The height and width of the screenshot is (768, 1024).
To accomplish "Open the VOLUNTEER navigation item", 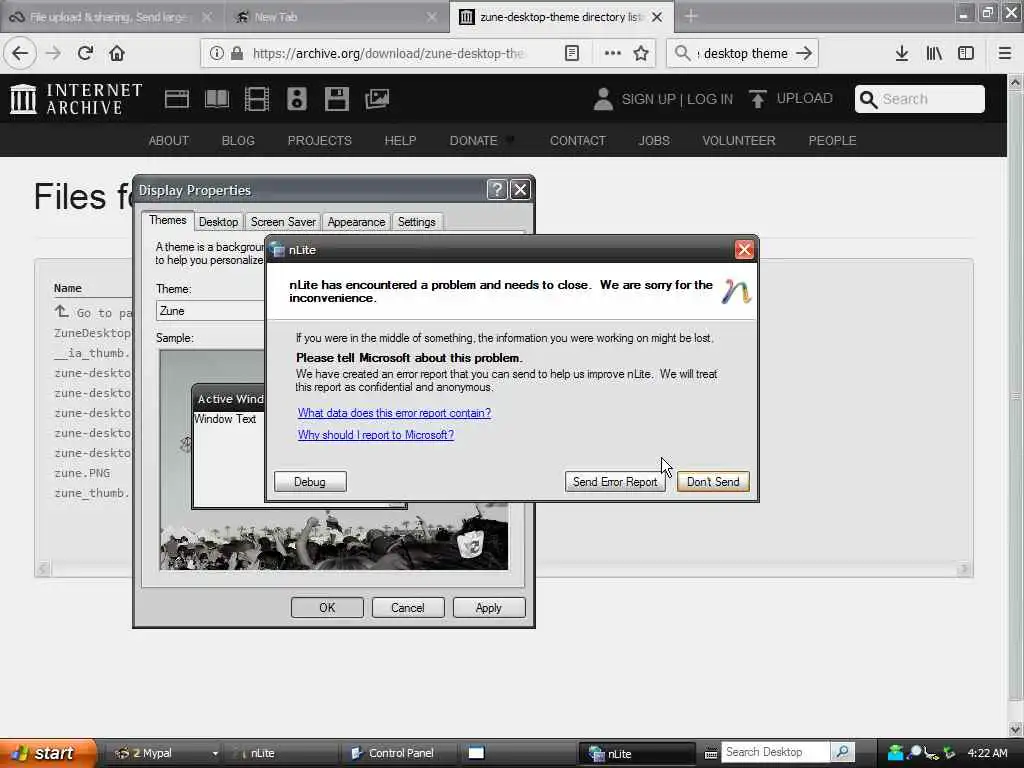I will coord(739,140).
